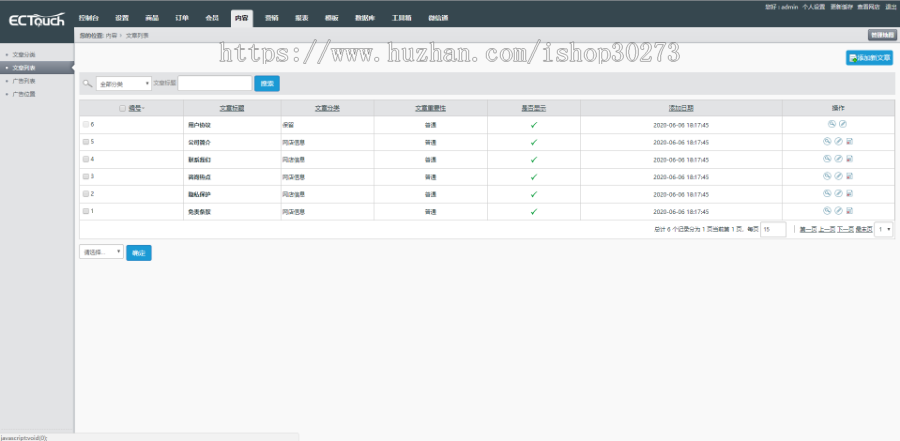Click the article title input field
Image resolution: width=900 pixels, height=441 pixels.
click(215, 84)
